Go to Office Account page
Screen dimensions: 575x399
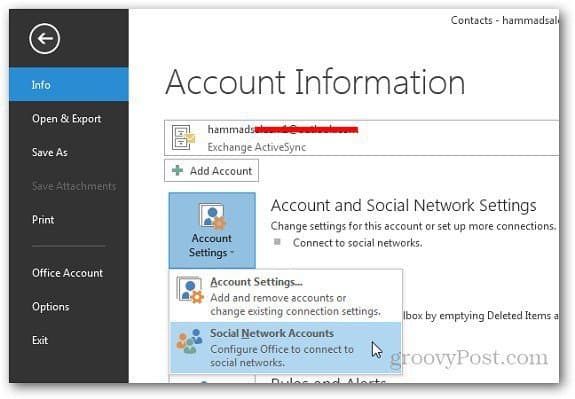coord(67,273)
